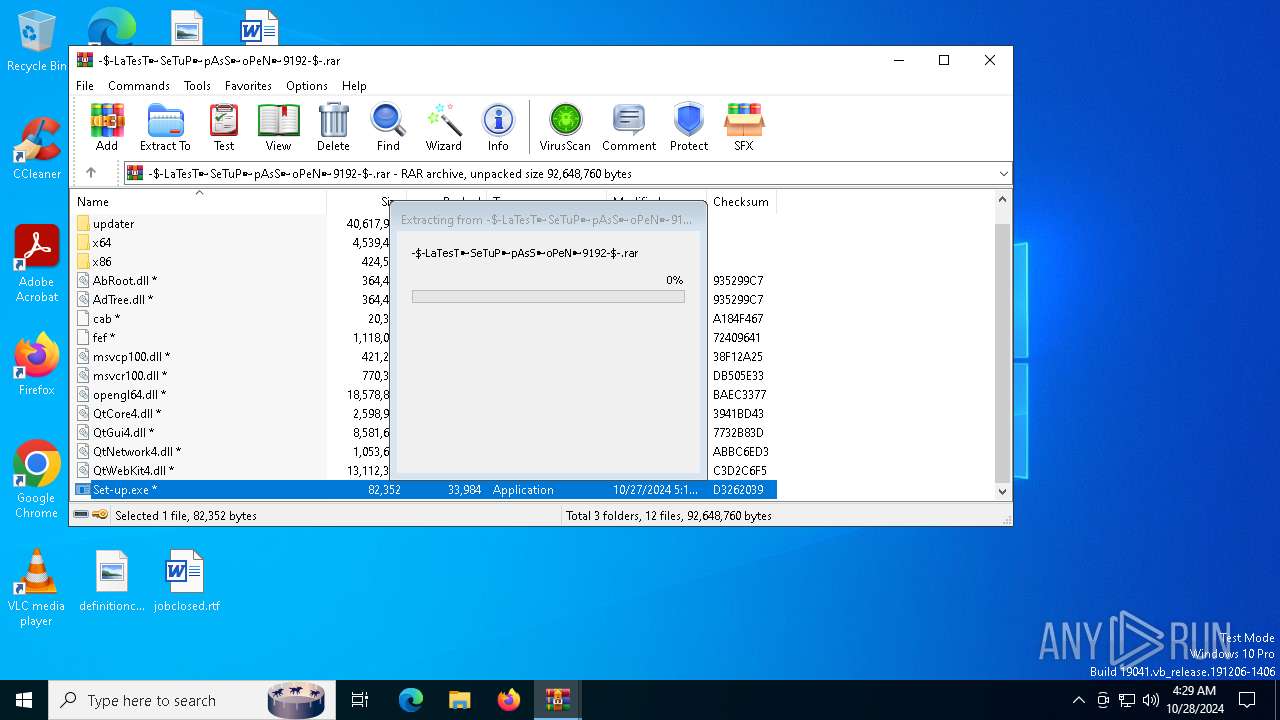Click the Windows Start button
This screenshot has height=720, width=1280.
24,700
